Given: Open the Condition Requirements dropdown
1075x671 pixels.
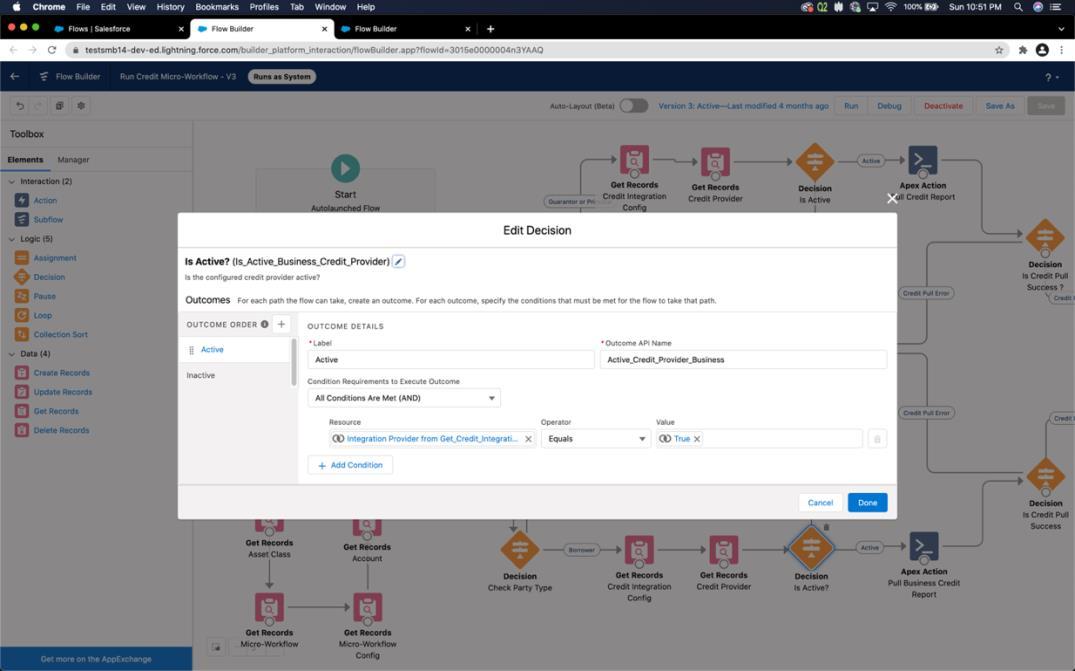Looking at the screenshot, I should tap(404, 398).
